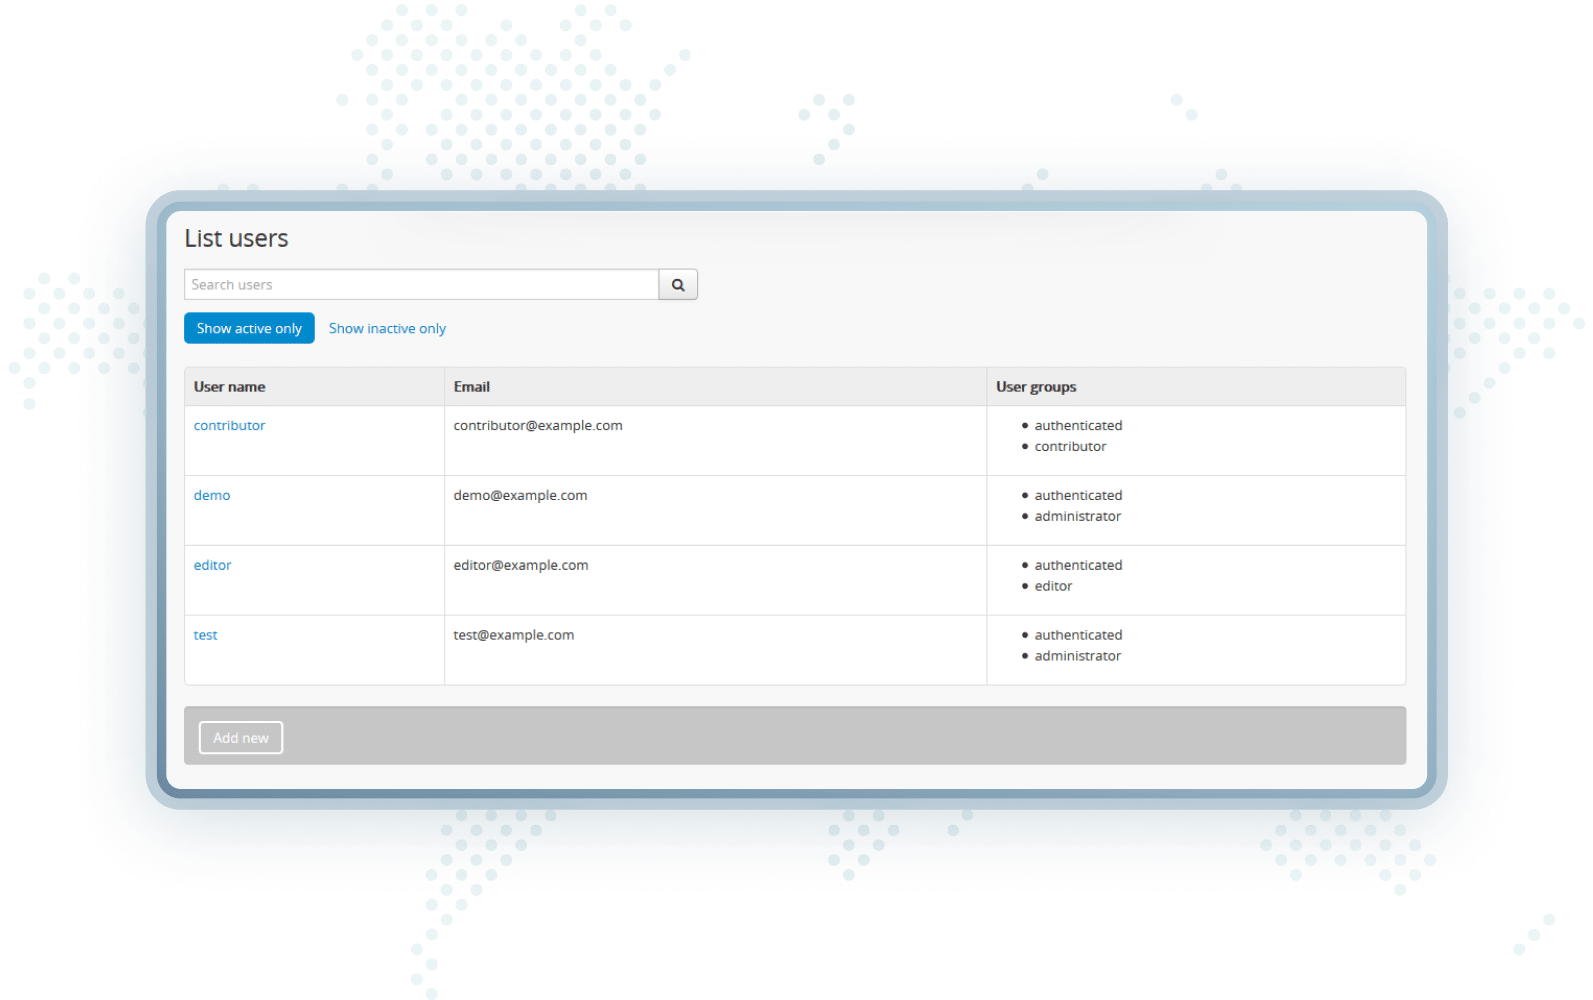Click authenticated group in editor row
1593x1000 pixels.
tap(1078, 565)
